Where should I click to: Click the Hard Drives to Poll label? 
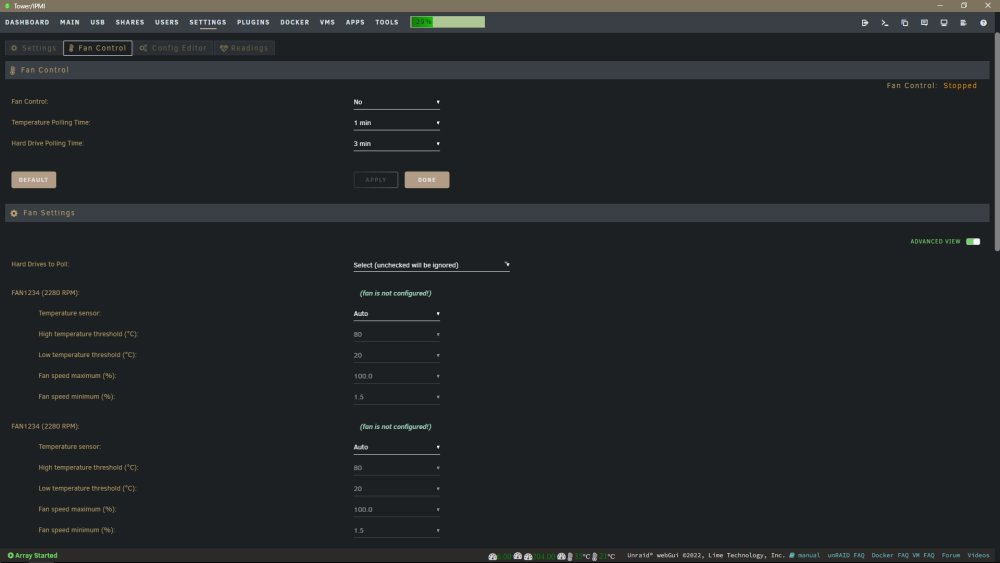tap(40, 264)
